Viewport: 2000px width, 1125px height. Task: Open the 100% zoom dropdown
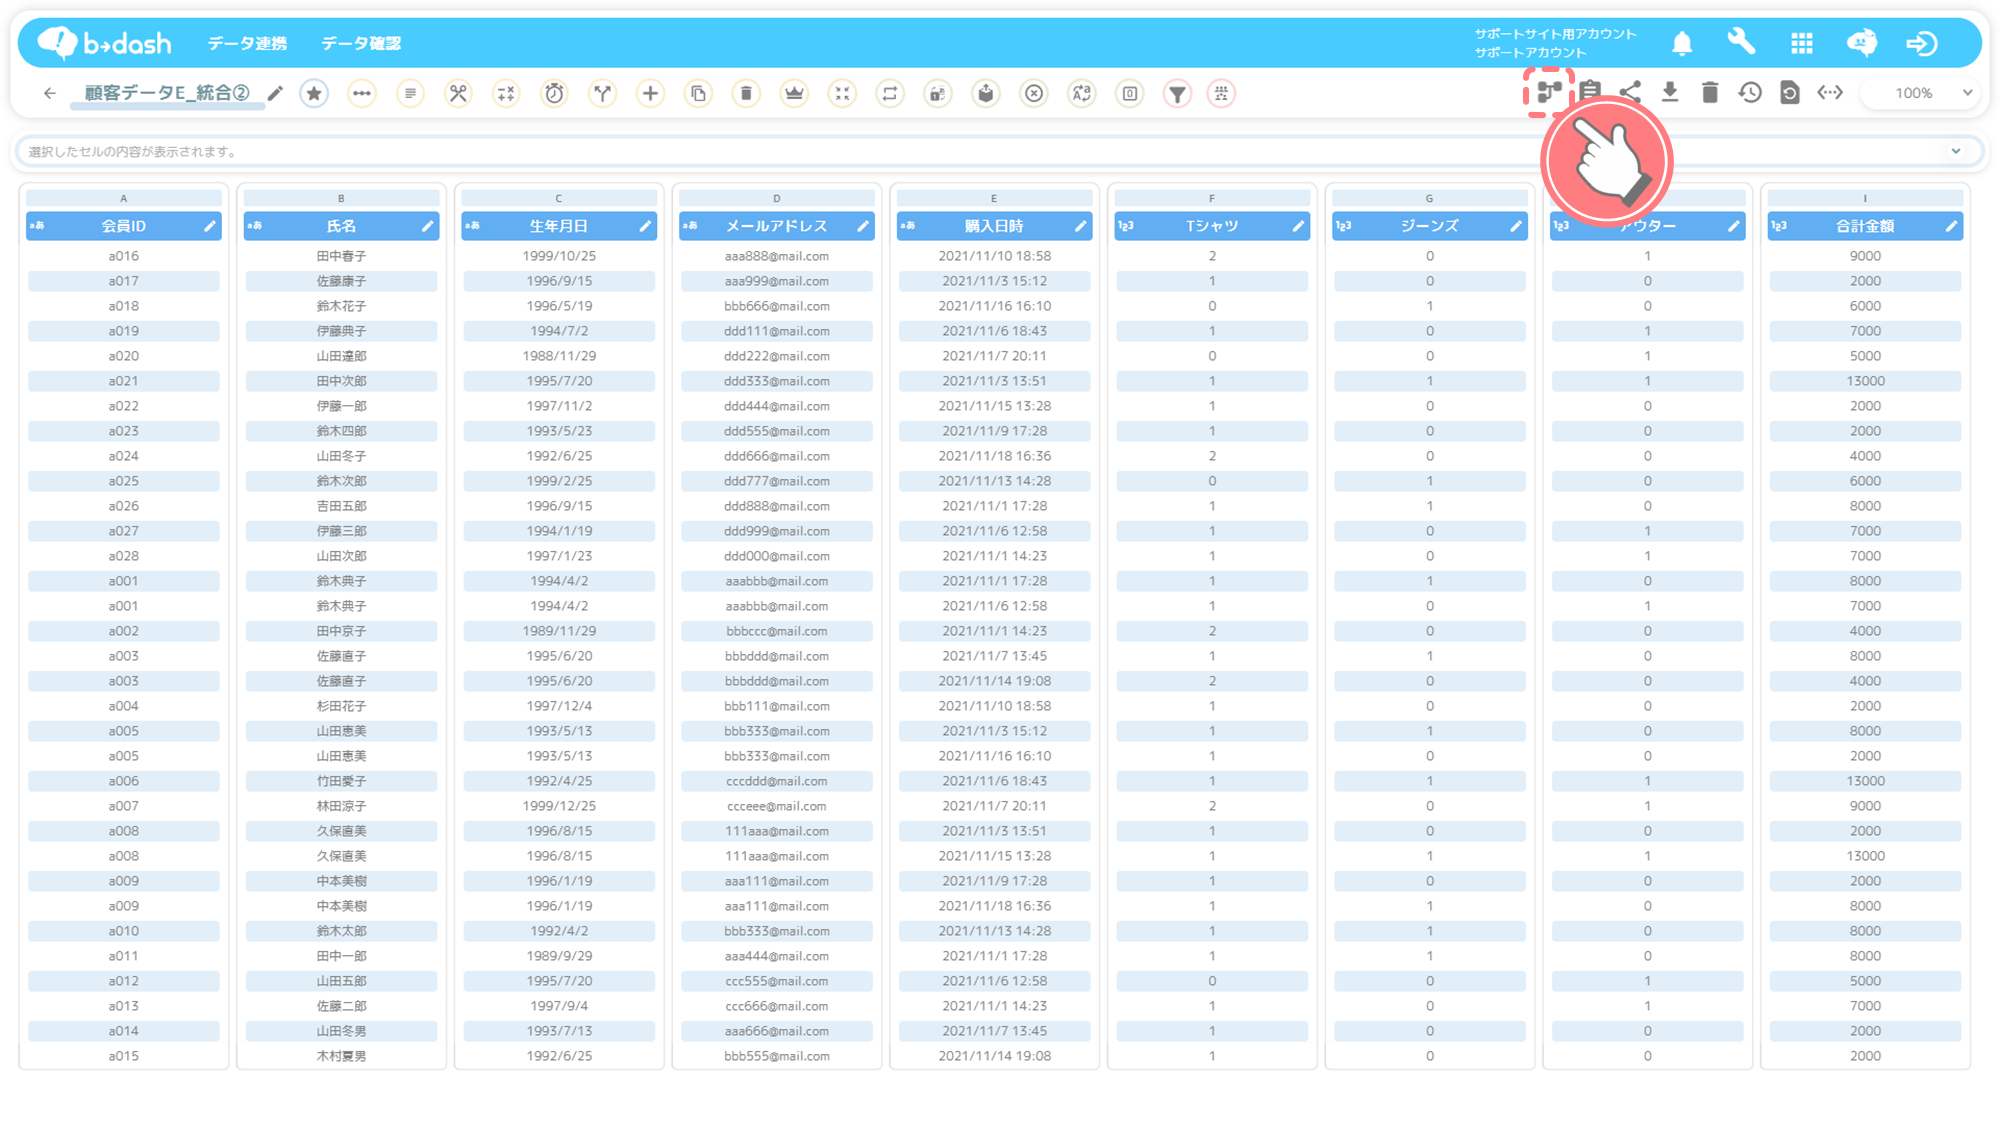[1921, 93]
